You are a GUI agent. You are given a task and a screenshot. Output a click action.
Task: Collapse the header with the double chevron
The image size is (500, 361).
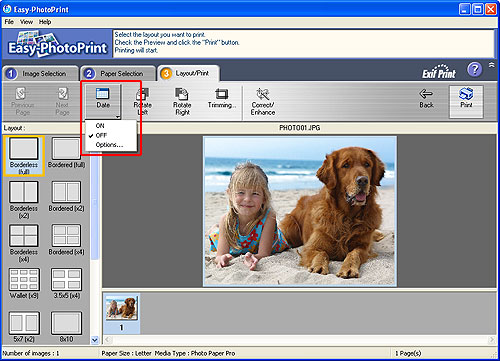pyautogui.click(x=492, y=65)
